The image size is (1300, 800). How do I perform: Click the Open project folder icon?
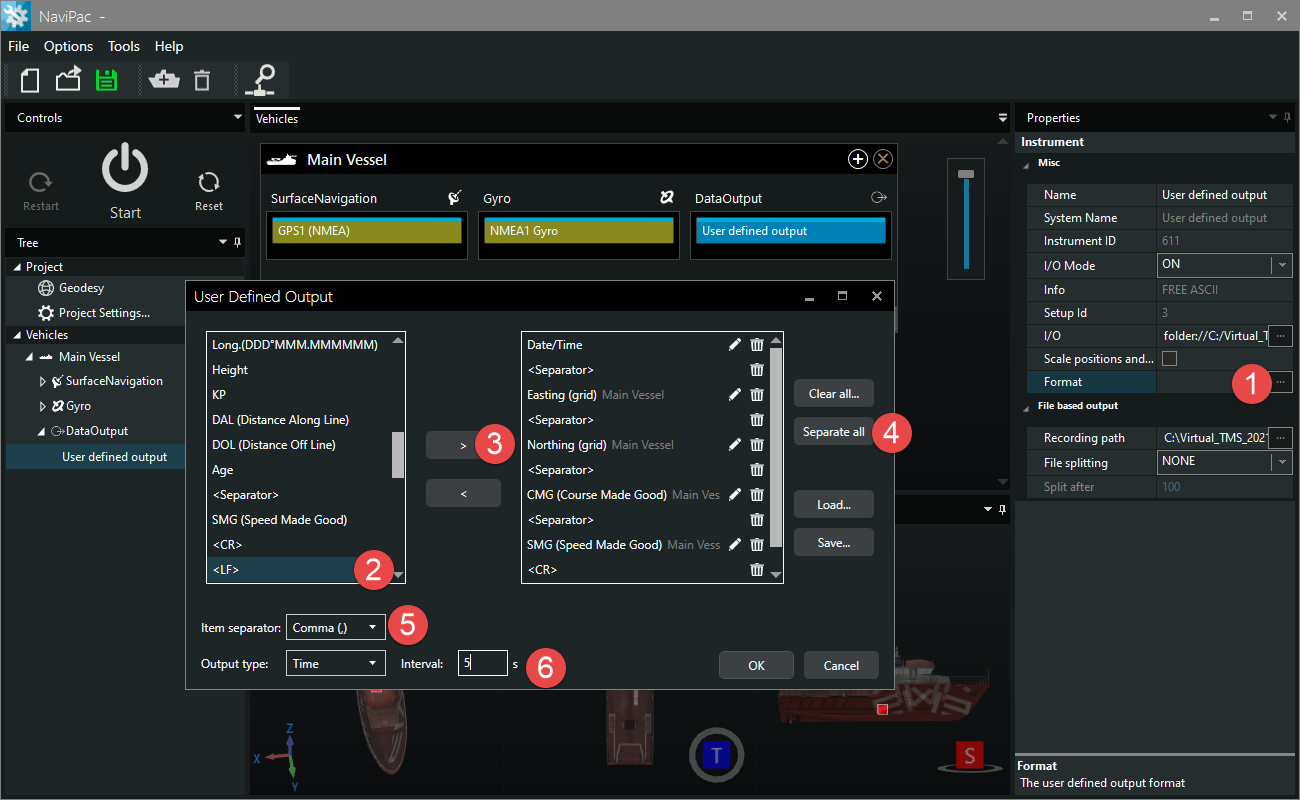coord(68,80)
